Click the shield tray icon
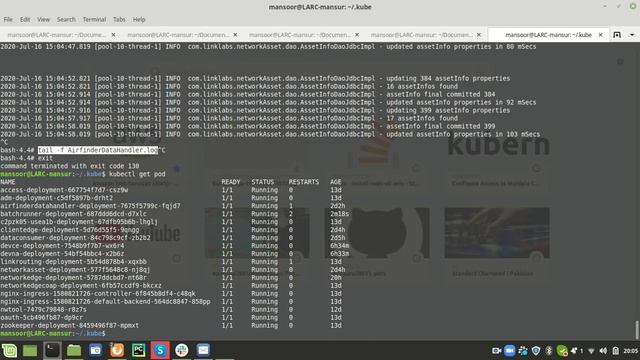Screen dimensions: 640x360 pyautogui.click(x=536, y=351)
